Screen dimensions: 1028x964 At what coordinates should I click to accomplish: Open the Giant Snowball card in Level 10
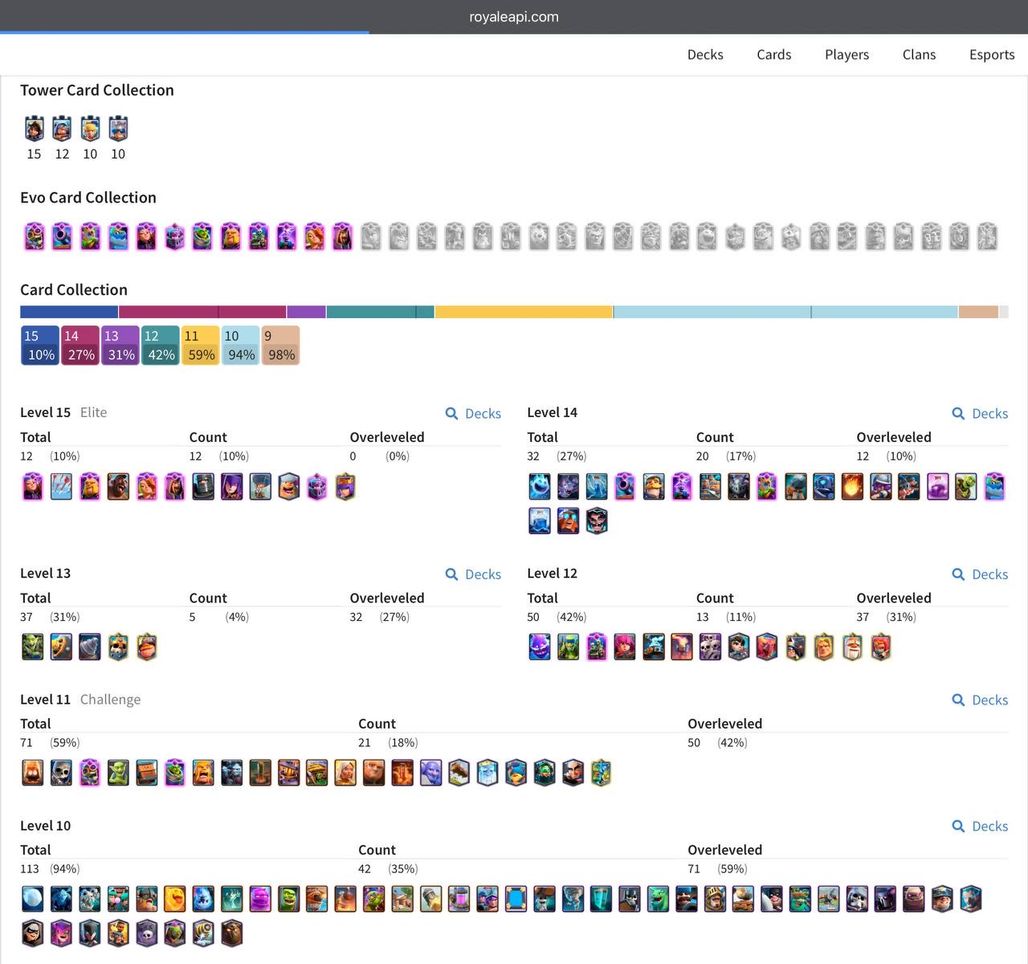point(33,899)
